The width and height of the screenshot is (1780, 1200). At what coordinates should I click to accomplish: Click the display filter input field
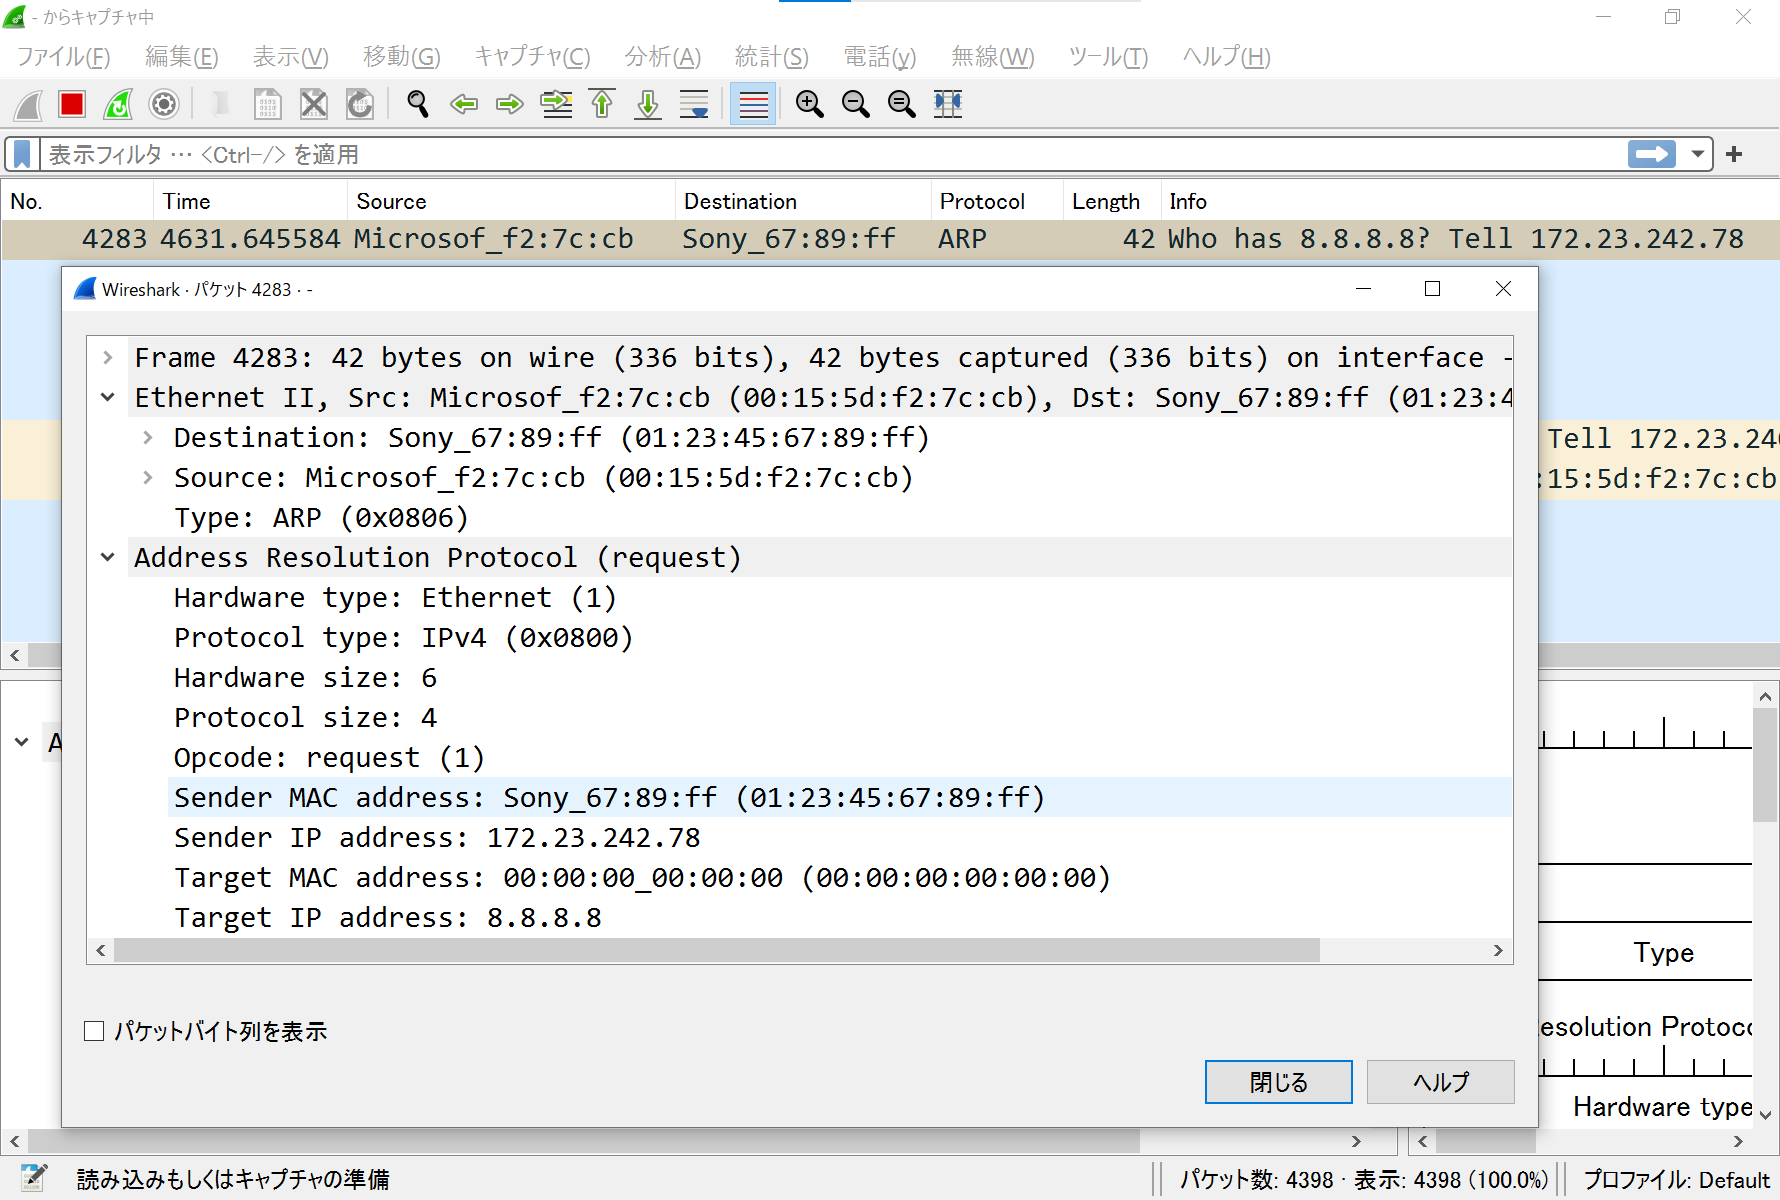pos(830,154)
